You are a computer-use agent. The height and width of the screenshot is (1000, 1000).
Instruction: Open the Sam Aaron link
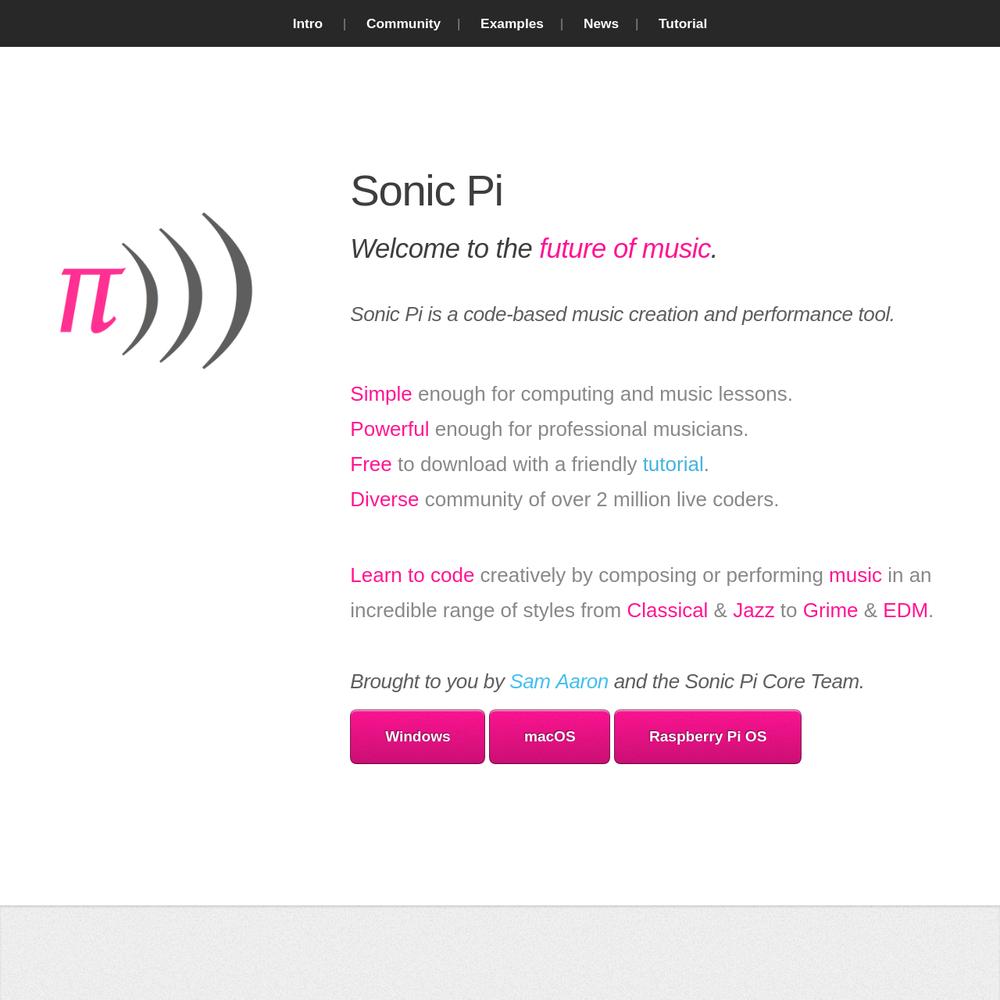[559, 681]
